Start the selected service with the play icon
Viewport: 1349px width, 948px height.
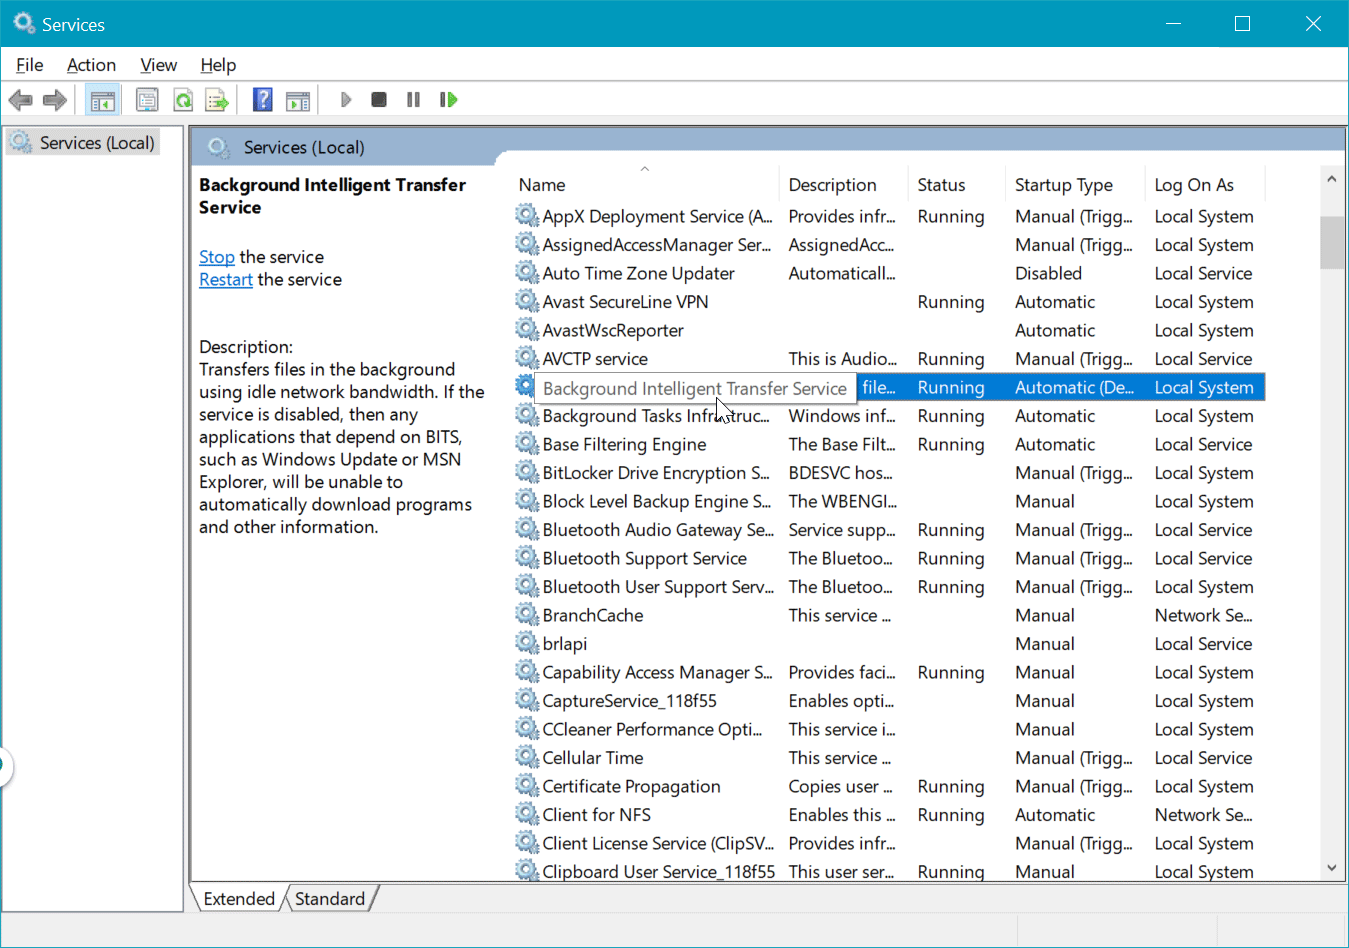pyautogui.click(x=345, y=99)
